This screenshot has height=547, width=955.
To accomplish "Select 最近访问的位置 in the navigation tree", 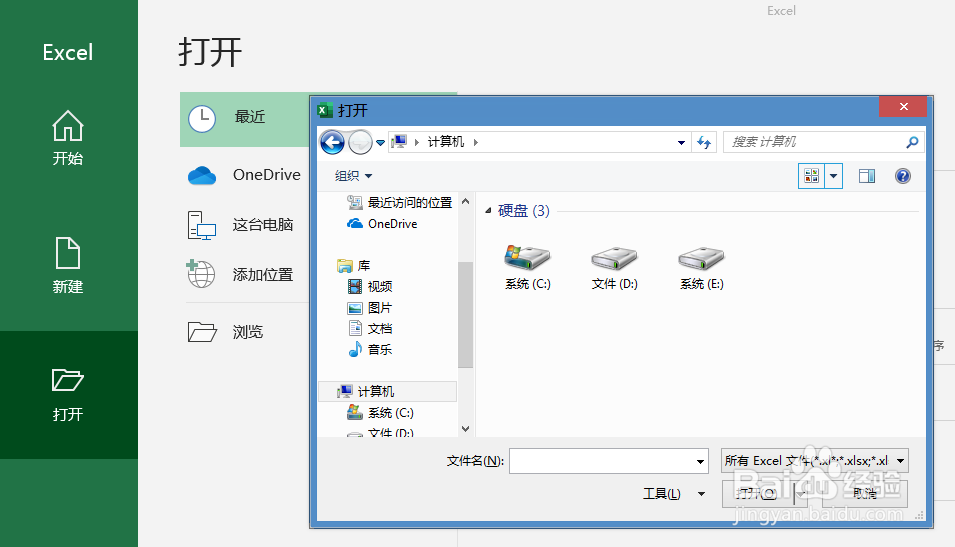I will [x=400, y=202].
